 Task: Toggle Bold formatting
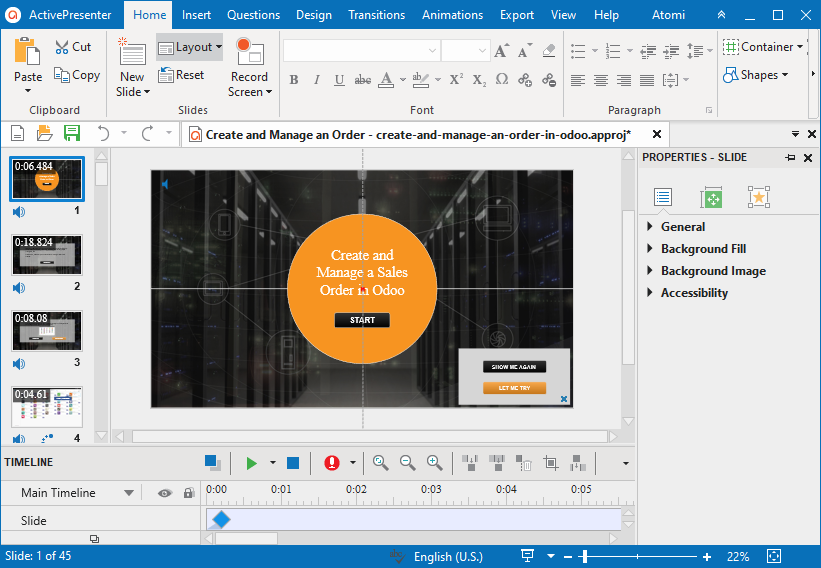(x=294, y=80)
